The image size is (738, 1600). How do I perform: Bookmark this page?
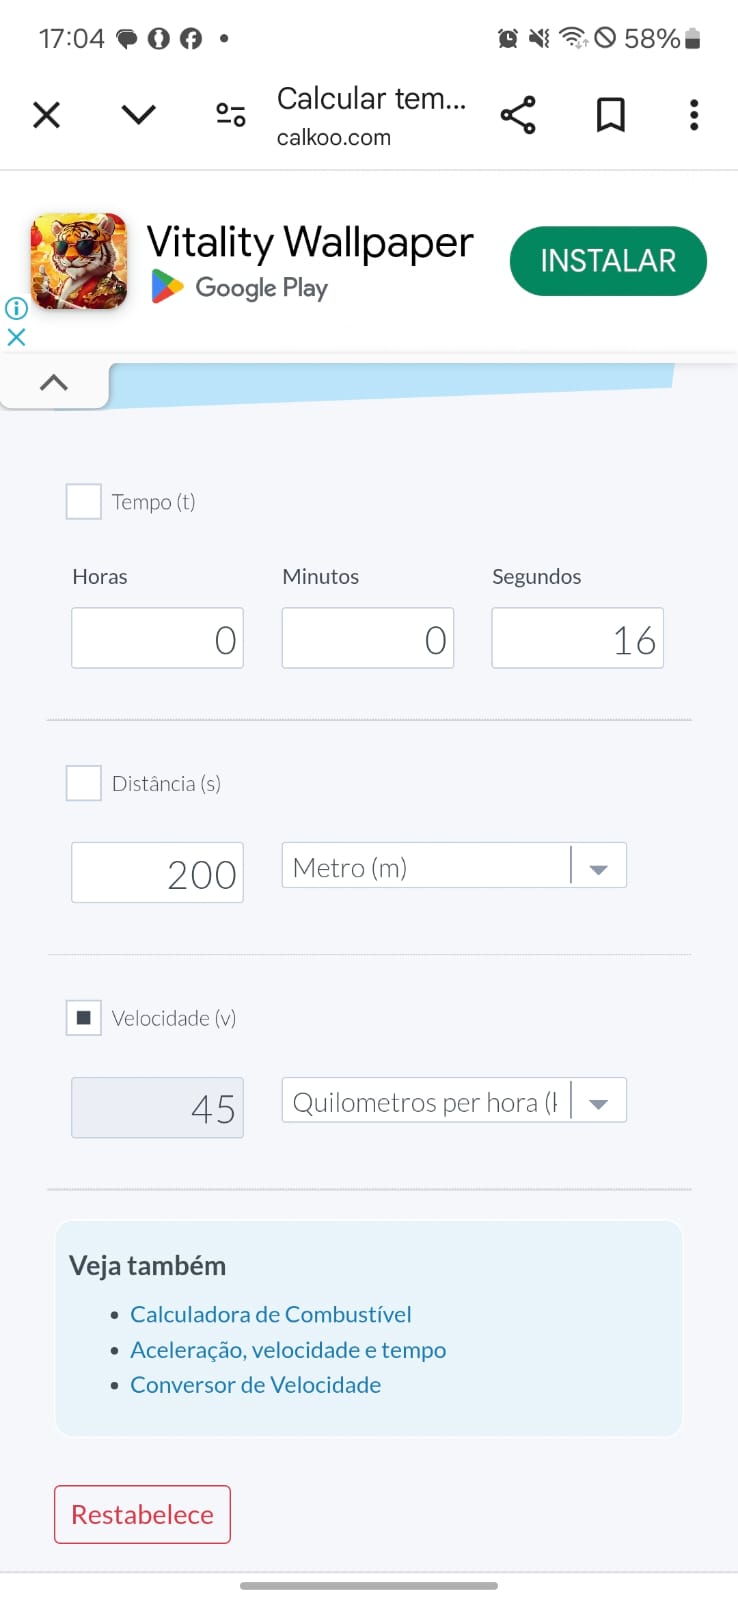610,115
